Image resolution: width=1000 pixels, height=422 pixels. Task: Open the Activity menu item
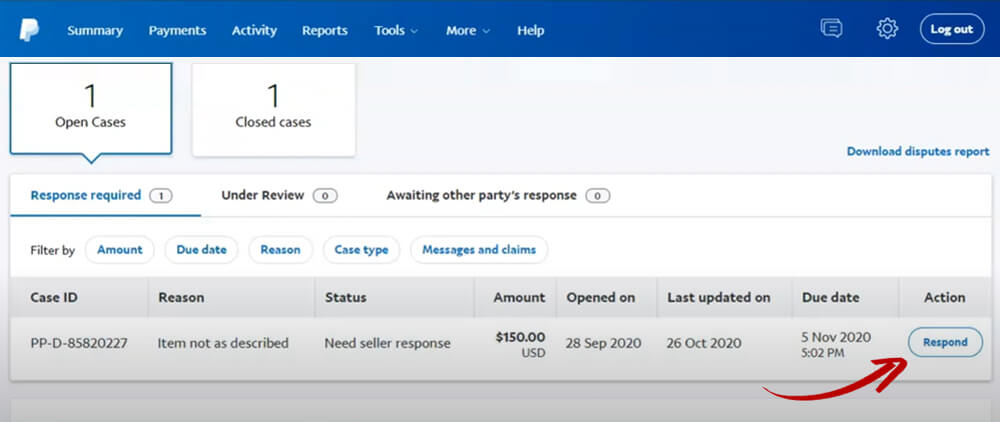coord(254,31)
